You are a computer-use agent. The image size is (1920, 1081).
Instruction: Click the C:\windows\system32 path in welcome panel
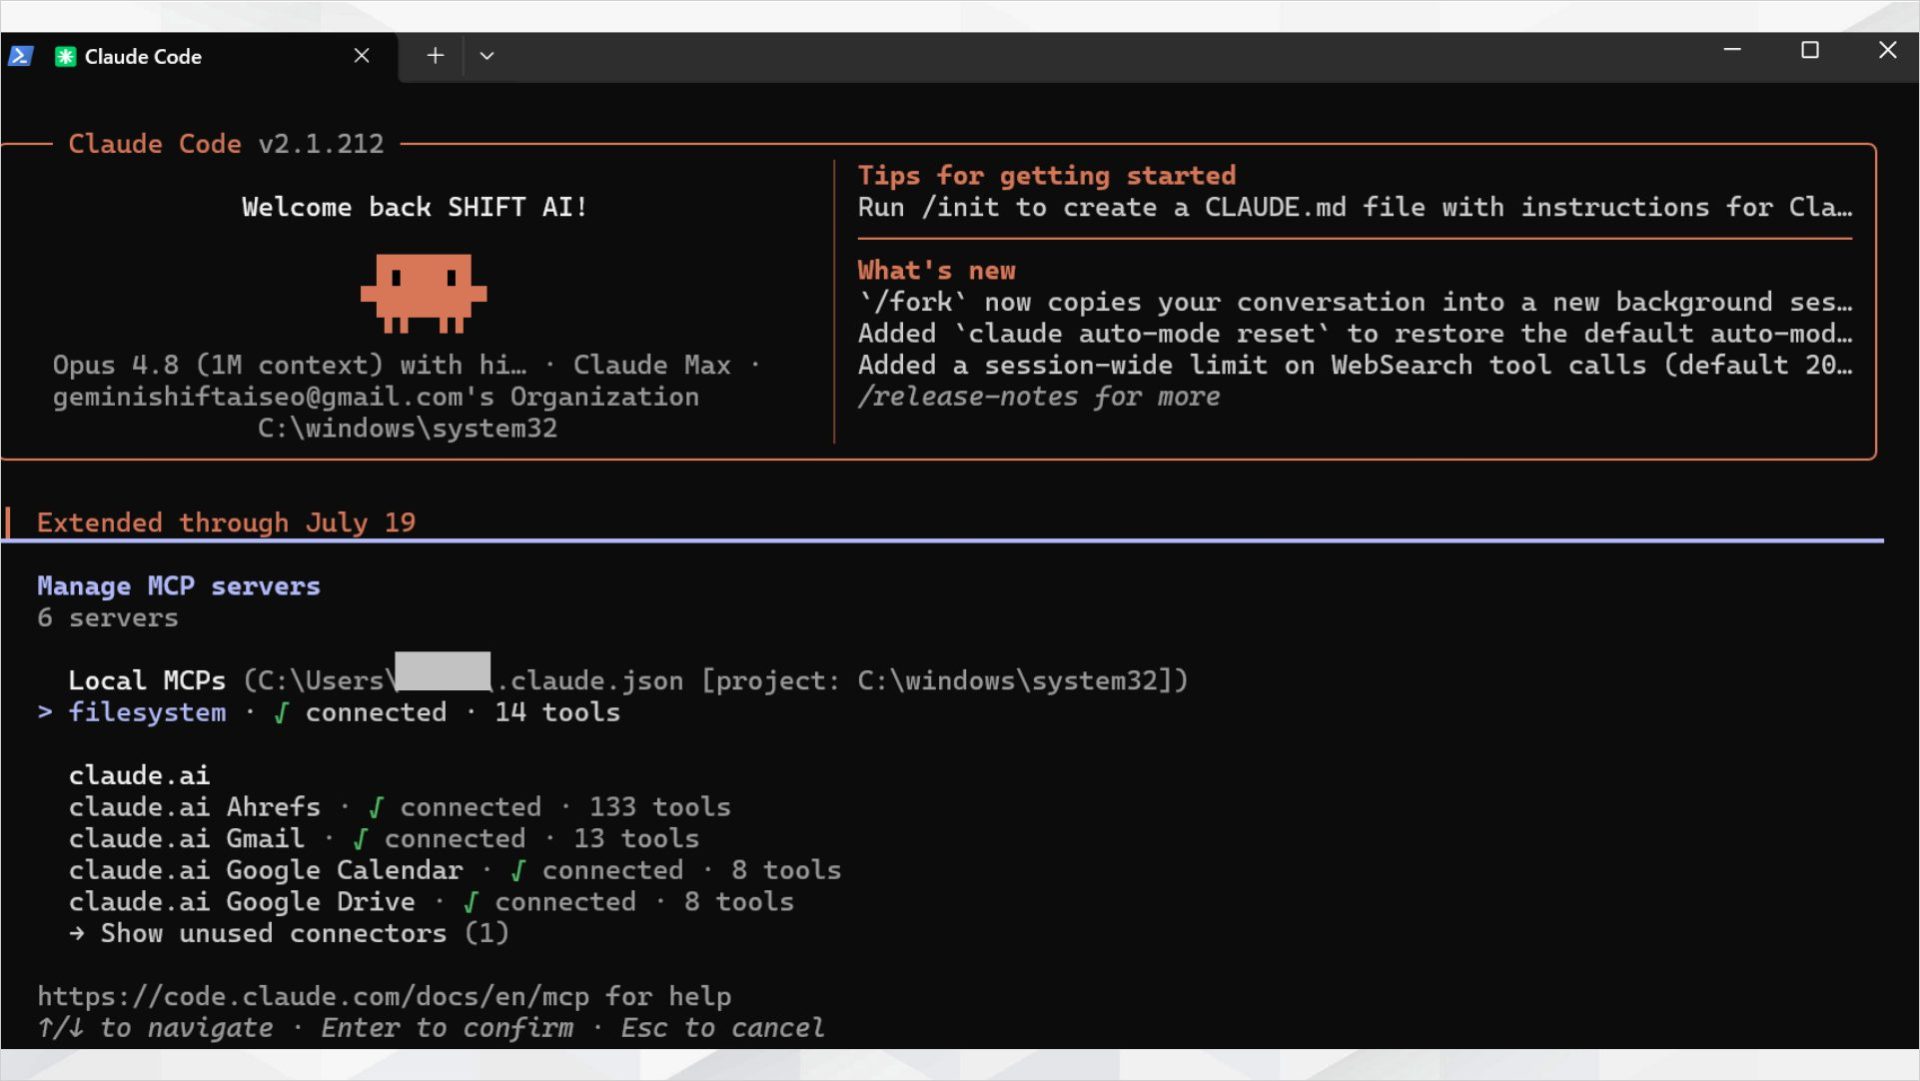tap(408, 429)
